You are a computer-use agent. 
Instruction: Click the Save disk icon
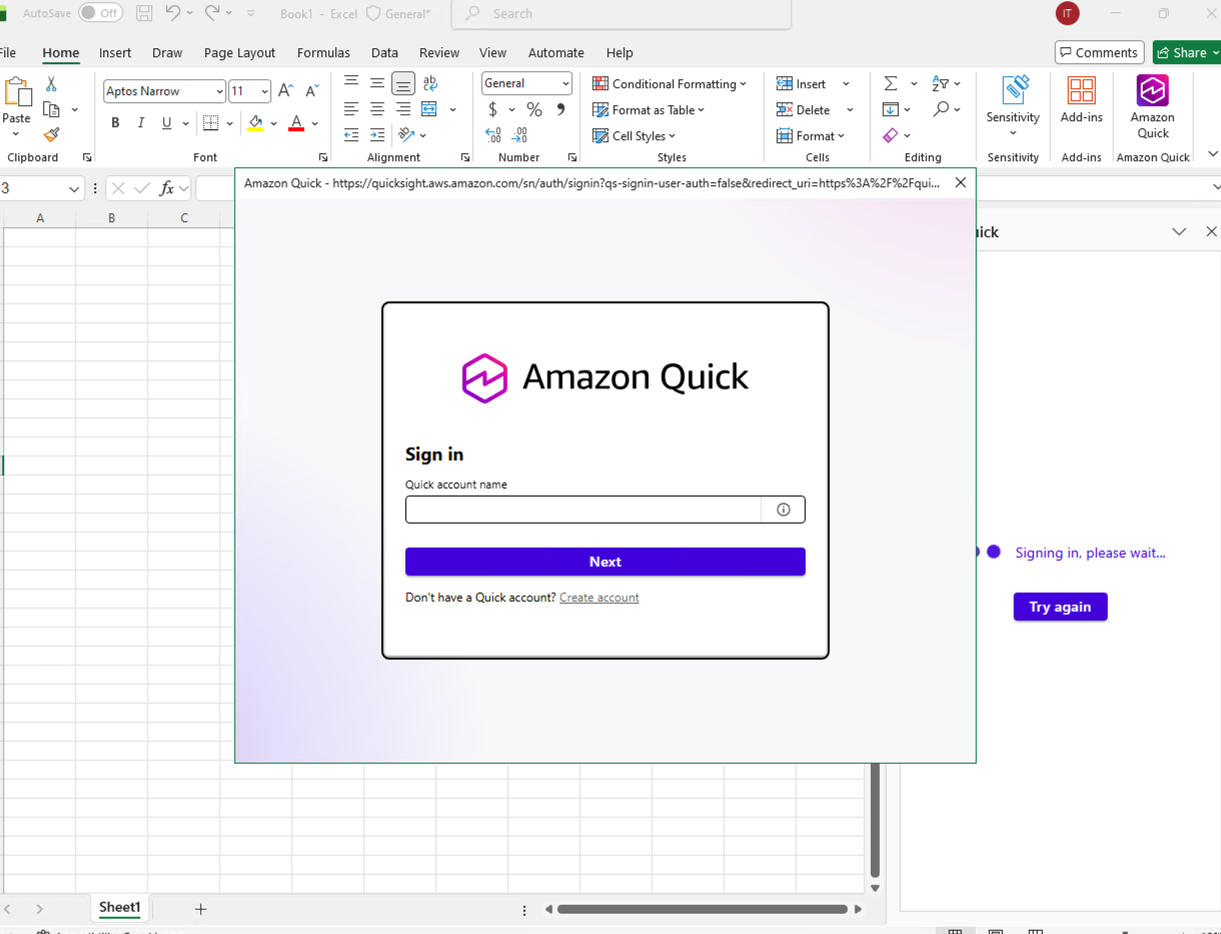pos(144,13)
